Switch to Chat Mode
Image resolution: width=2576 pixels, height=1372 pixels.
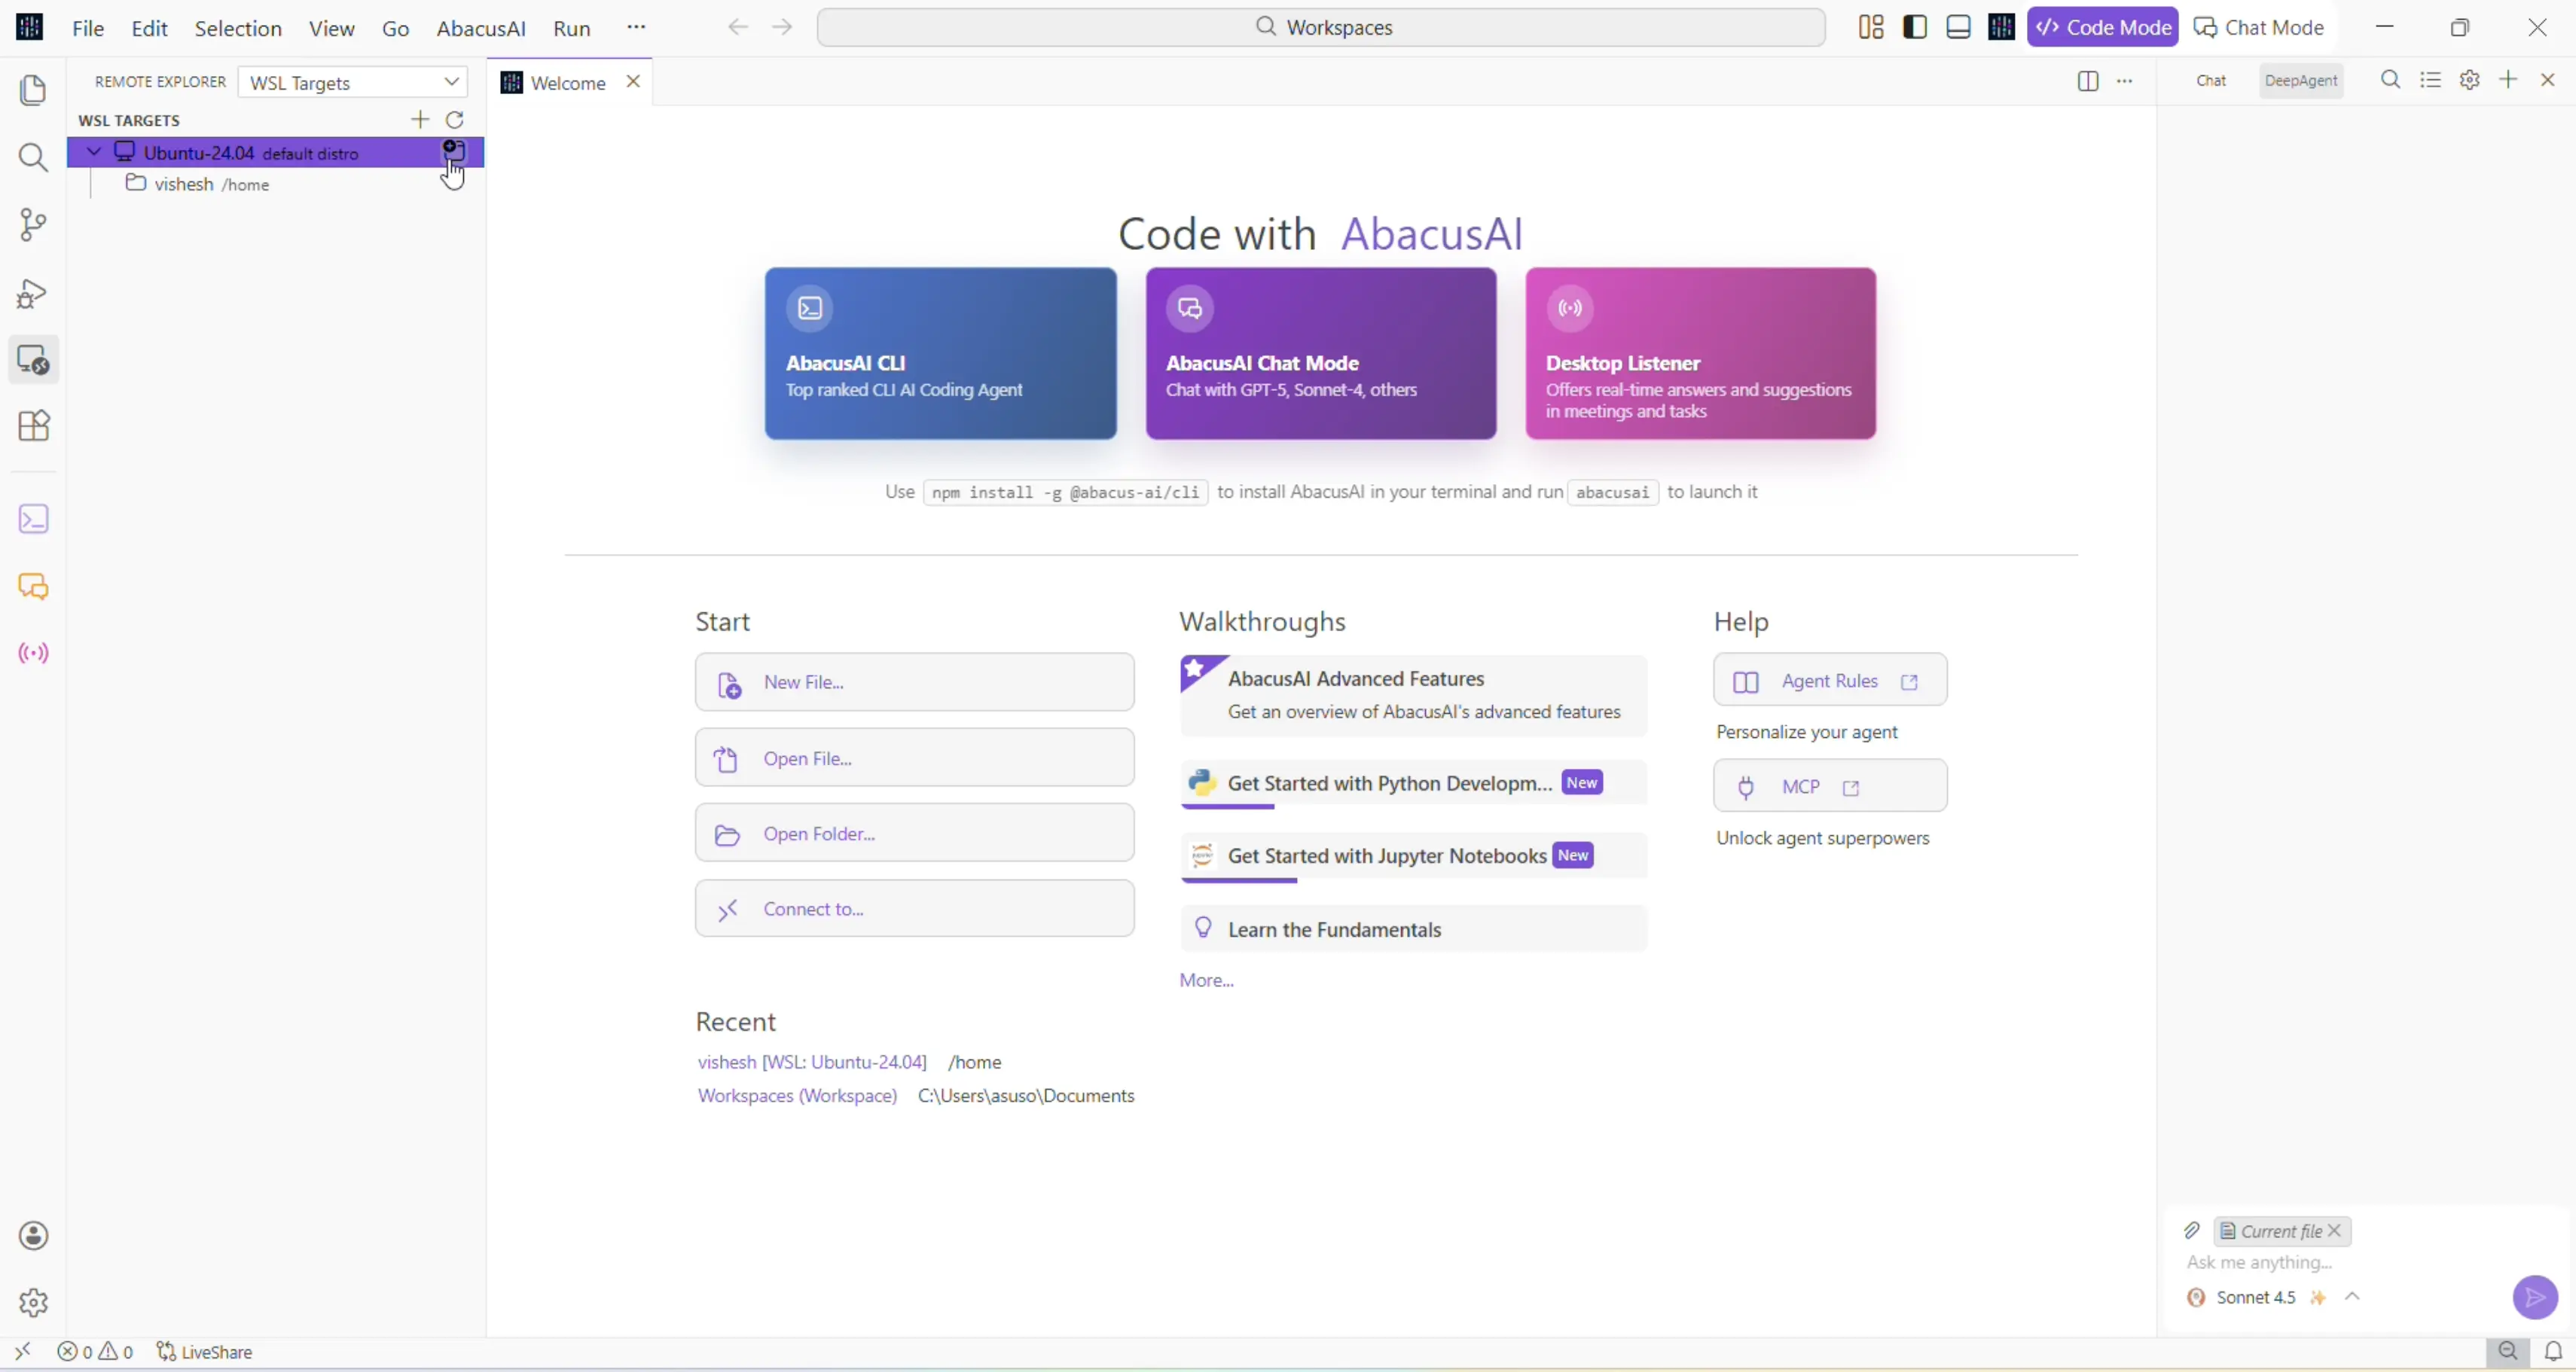[x=2259, y=27]
